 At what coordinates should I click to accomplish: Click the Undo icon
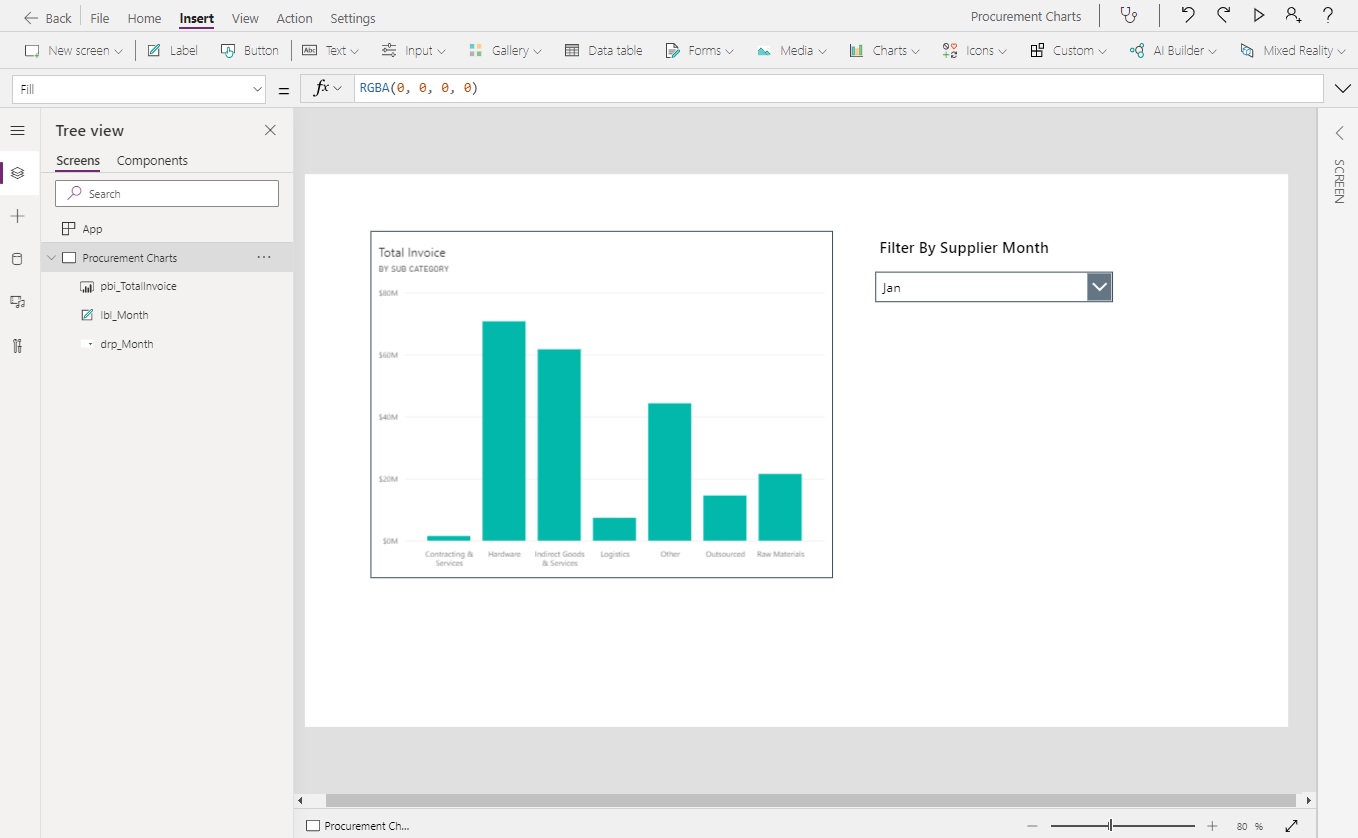(x=1189, y=15)
